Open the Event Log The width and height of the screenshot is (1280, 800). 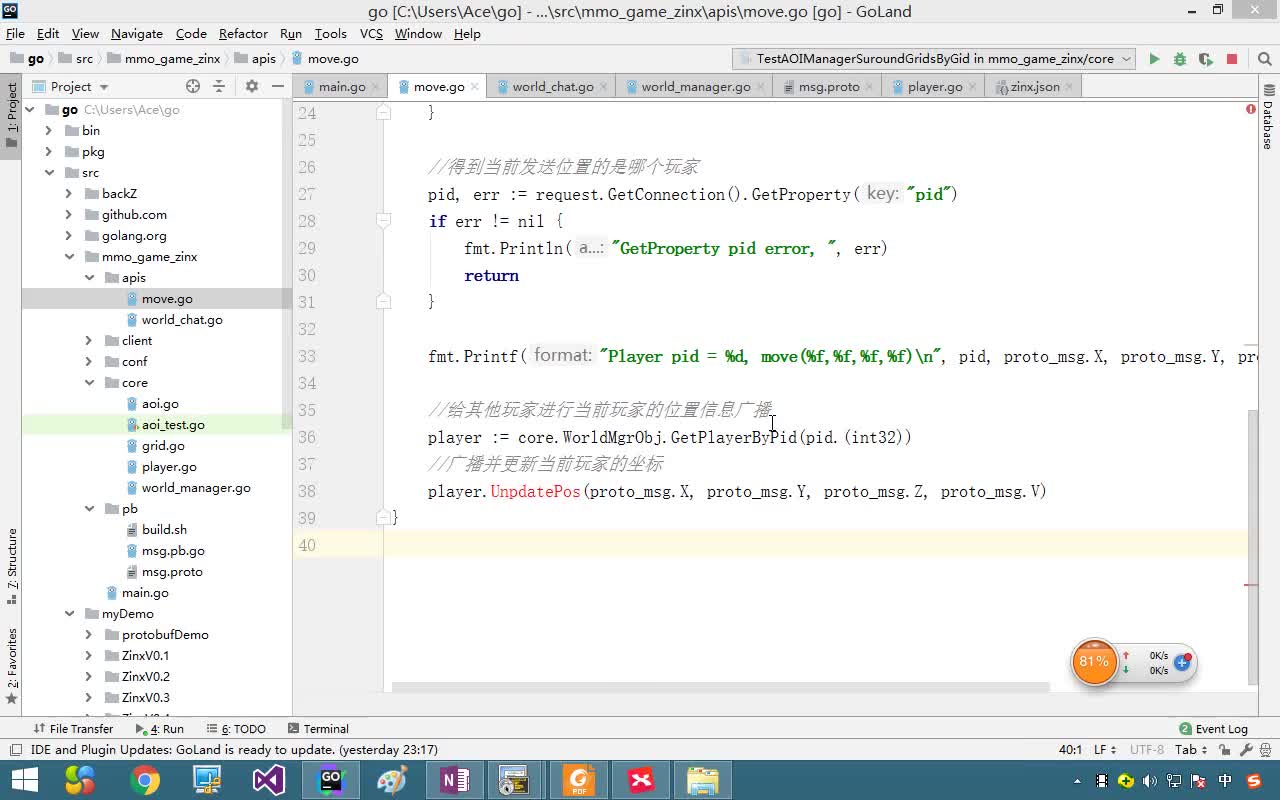coord(1213,729)
